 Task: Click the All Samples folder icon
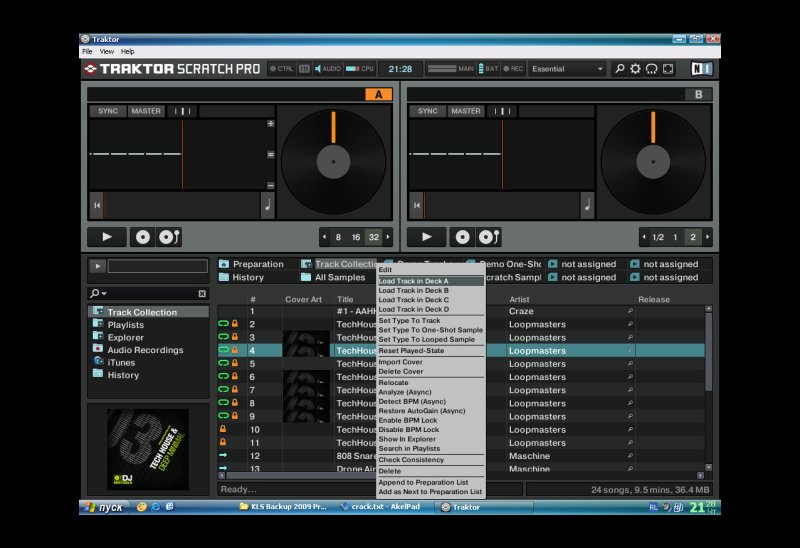[306, 277]
